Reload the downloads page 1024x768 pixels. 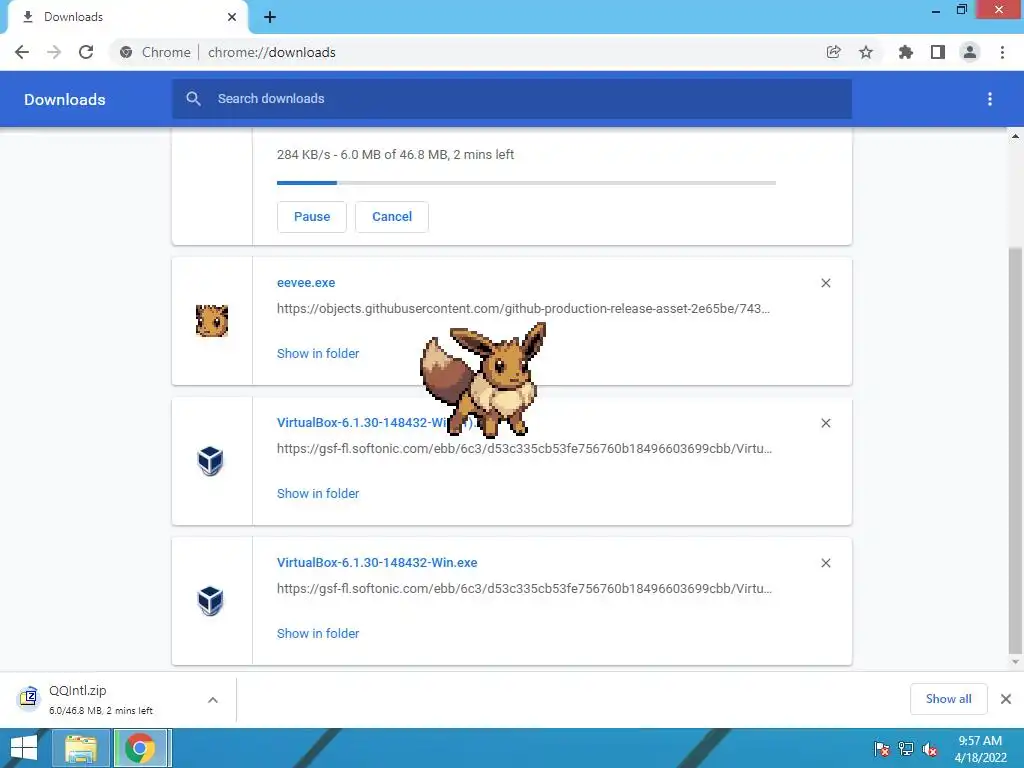(86, 52)
